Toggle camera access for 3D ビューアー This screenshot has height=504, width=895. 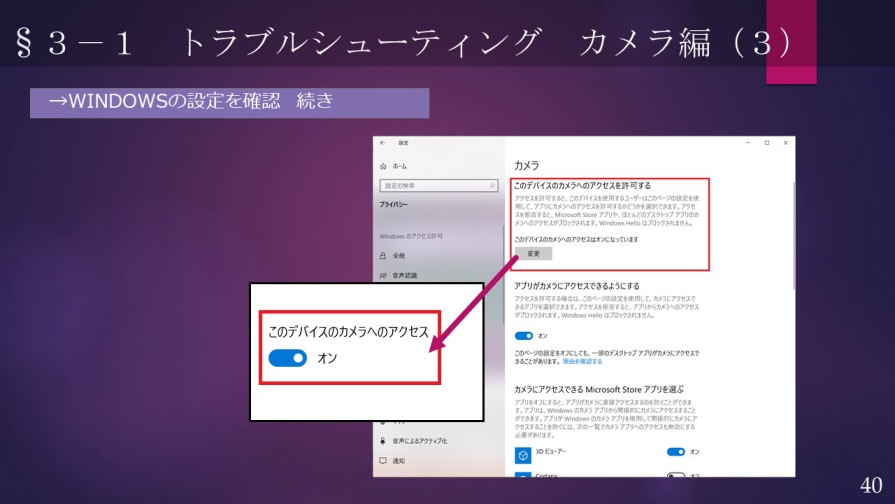click(x=676, y=452)
